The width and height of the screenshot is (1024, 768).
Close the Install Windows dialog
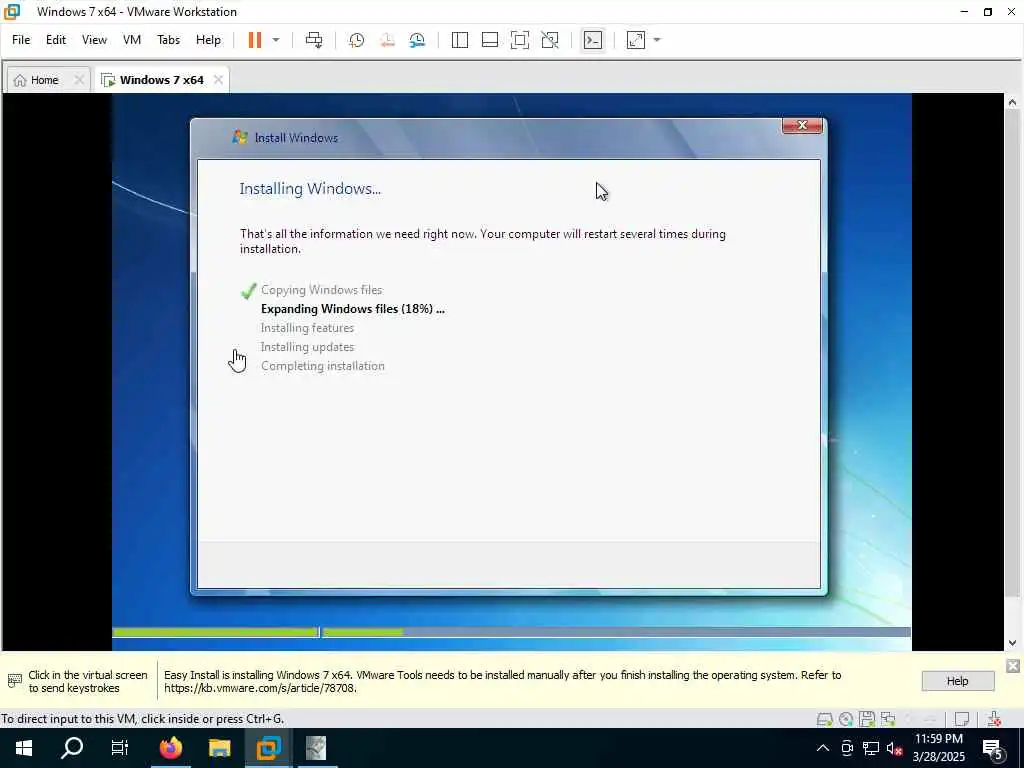pos(802,125)
